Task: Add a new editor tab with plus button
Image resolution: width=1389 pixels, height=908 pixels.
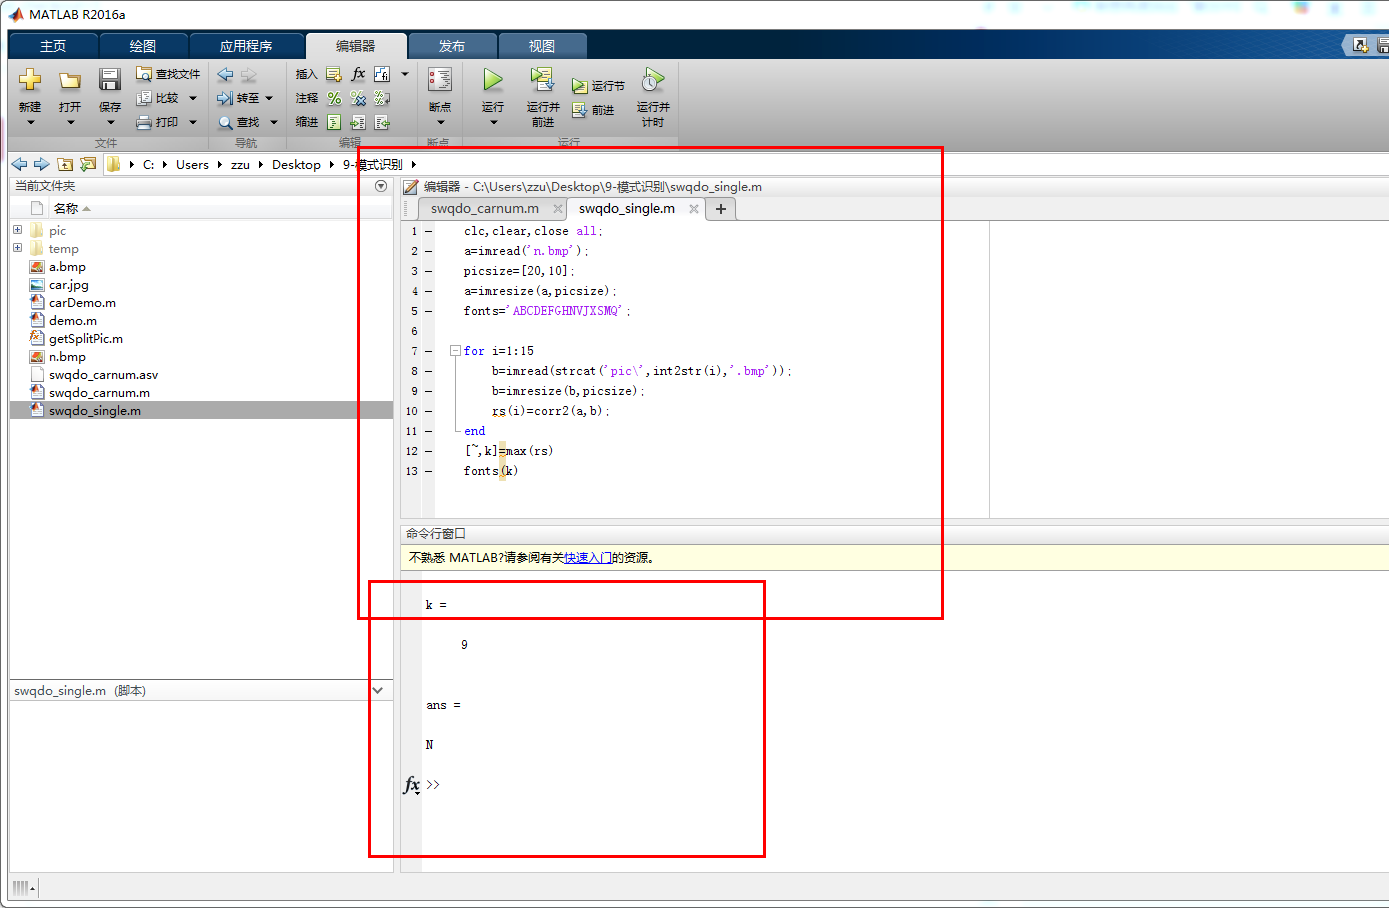Action: [721, 208]
